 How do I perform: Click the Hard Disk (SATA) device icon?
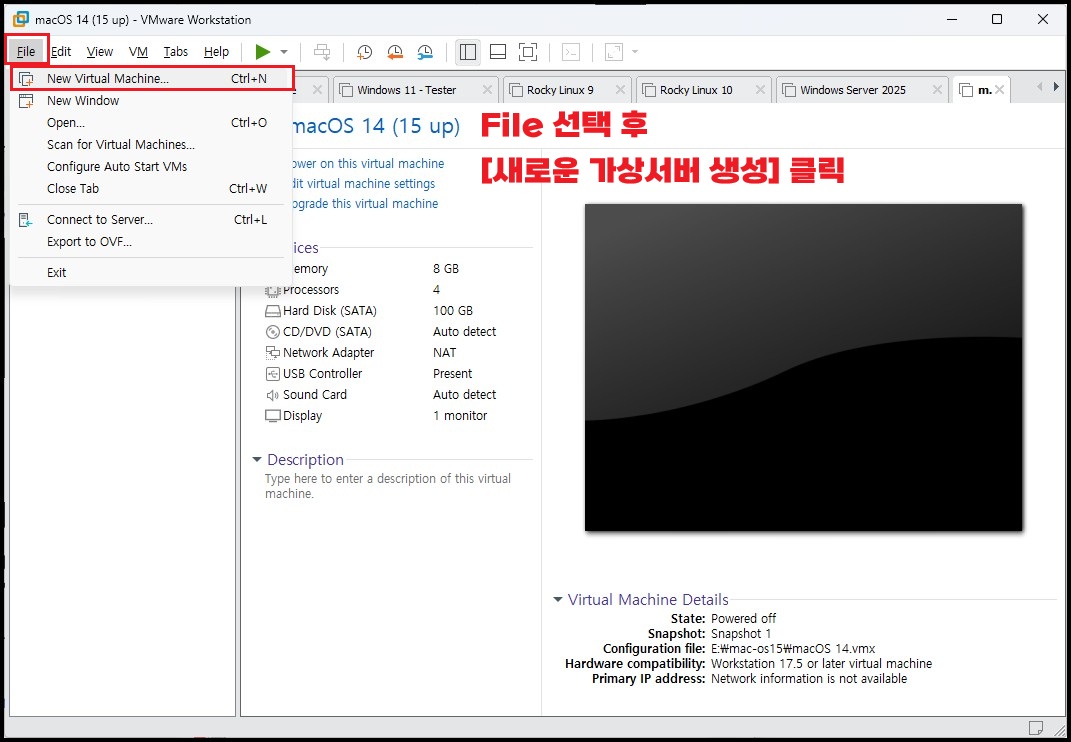pyautogui.click(x=273, y=311)
